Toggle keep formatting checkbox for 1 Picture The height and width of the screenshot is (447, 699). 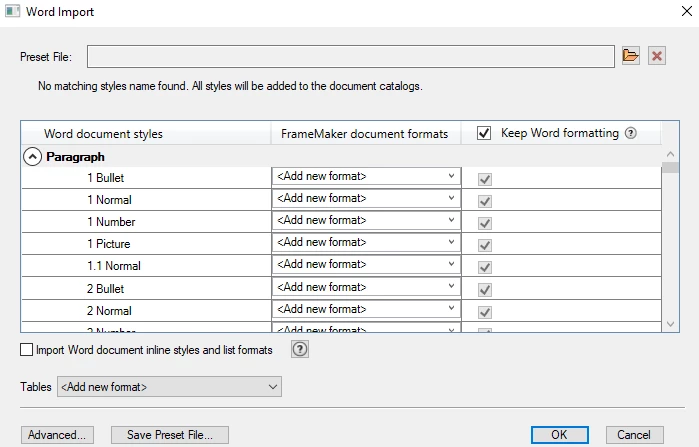tap(485, 245)
